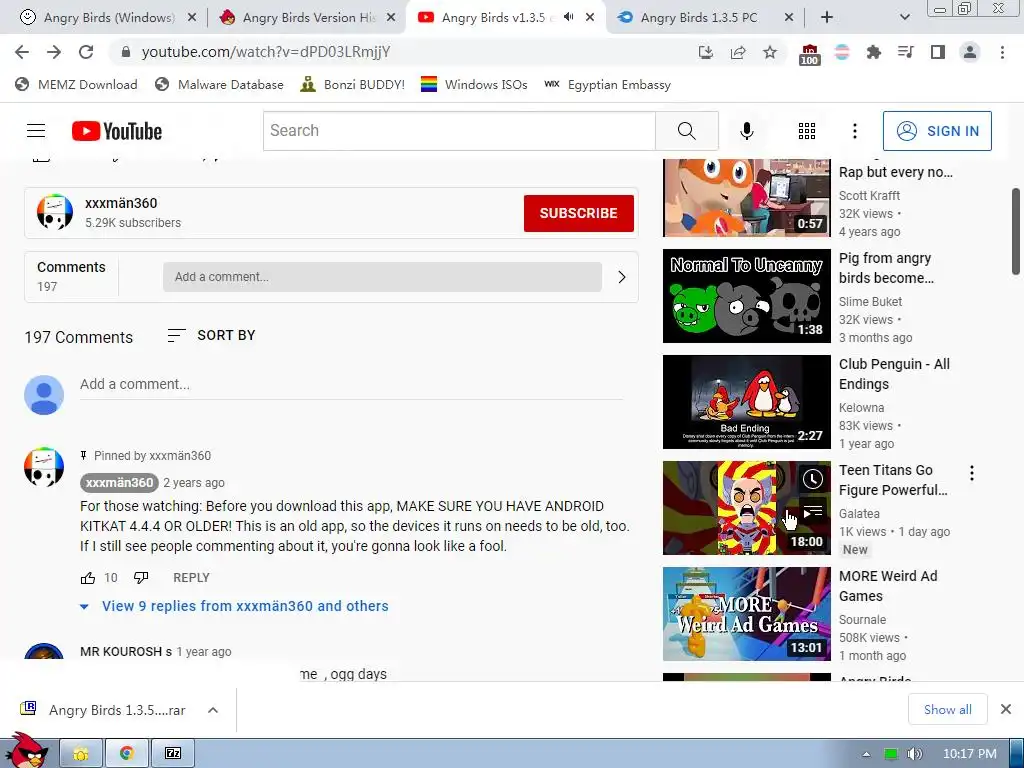Open media control playlist icon in toolbar

(x=906, y=52)
